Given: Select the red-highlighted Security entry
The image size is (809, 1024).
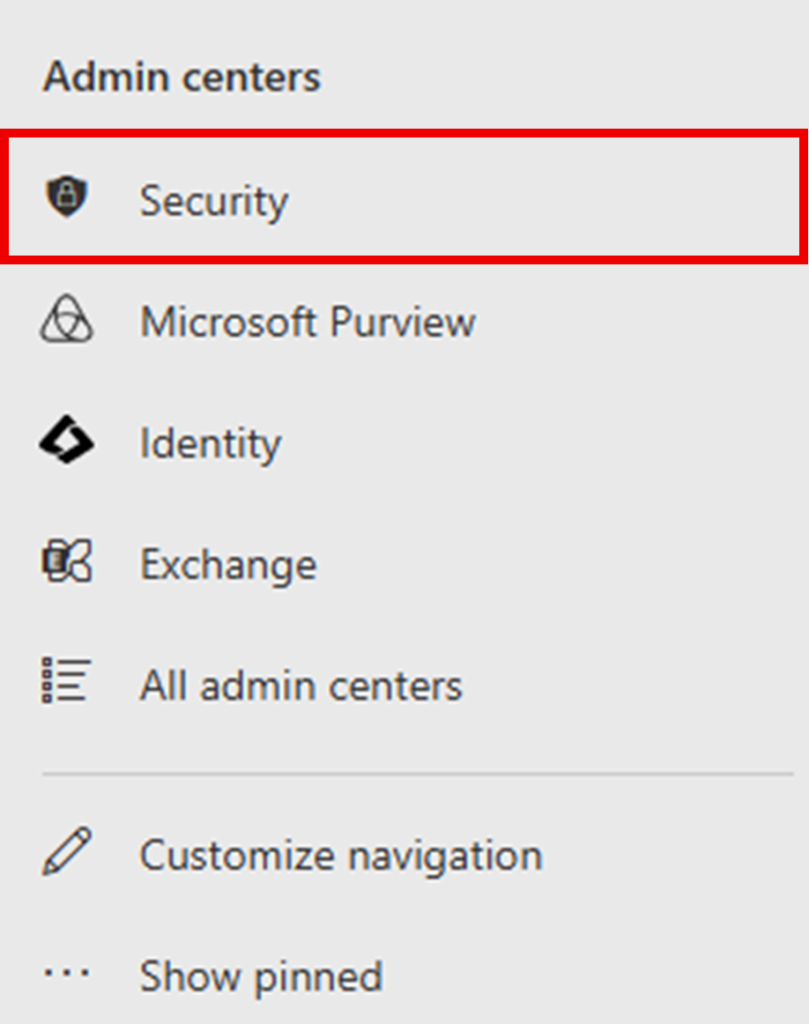Looking at the screenshot, I should pos(404,197).
